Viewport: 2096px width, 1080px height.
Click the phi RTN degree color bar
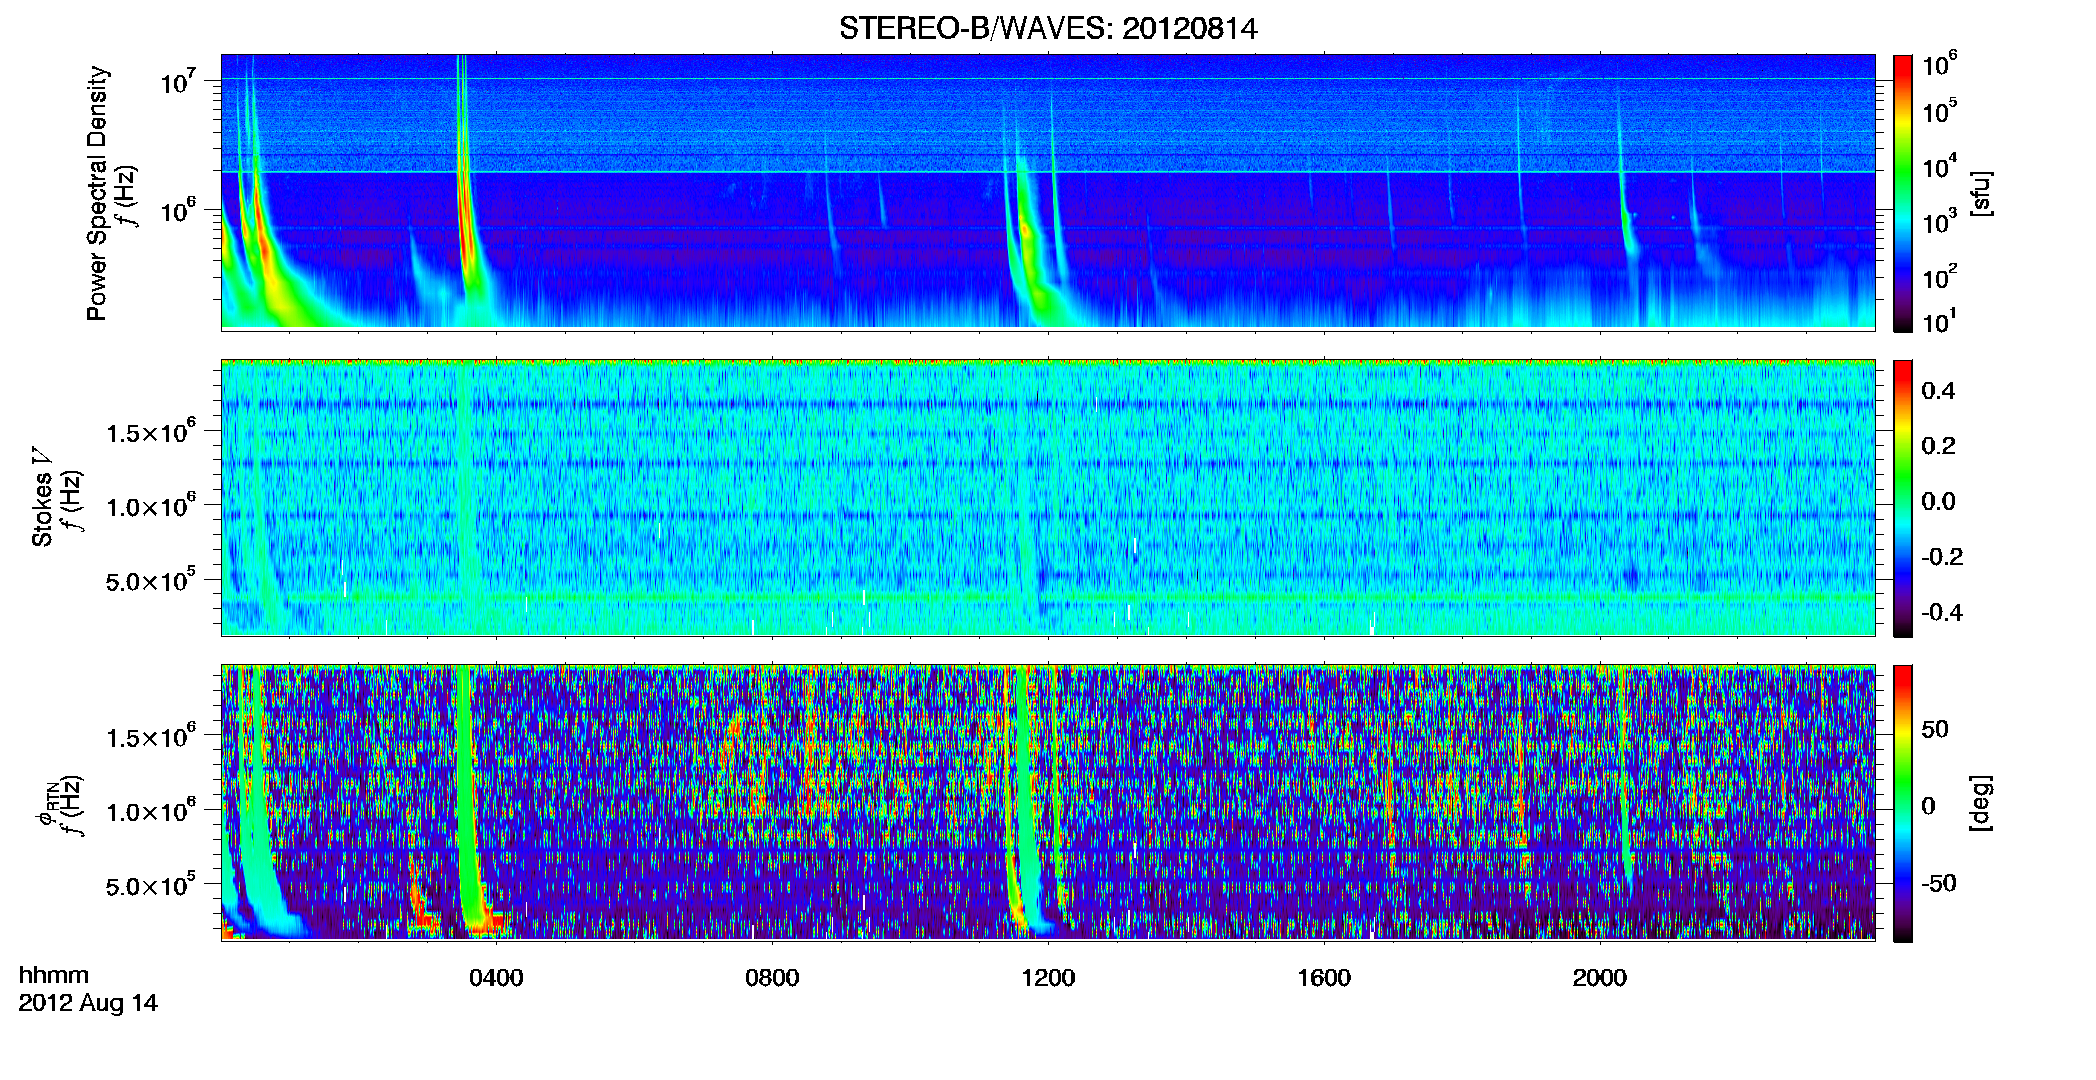coord(1903,803)
